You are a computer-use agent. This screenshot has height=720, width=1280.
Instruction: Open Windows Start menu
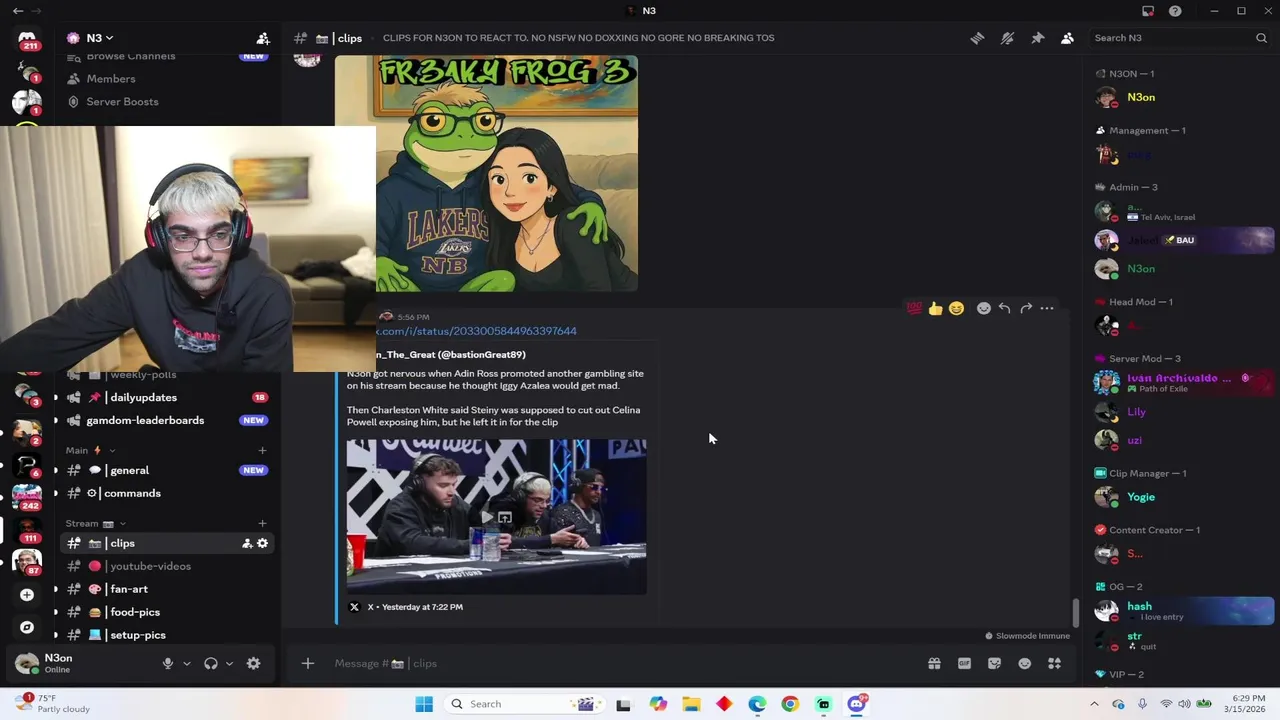[424, 704]
